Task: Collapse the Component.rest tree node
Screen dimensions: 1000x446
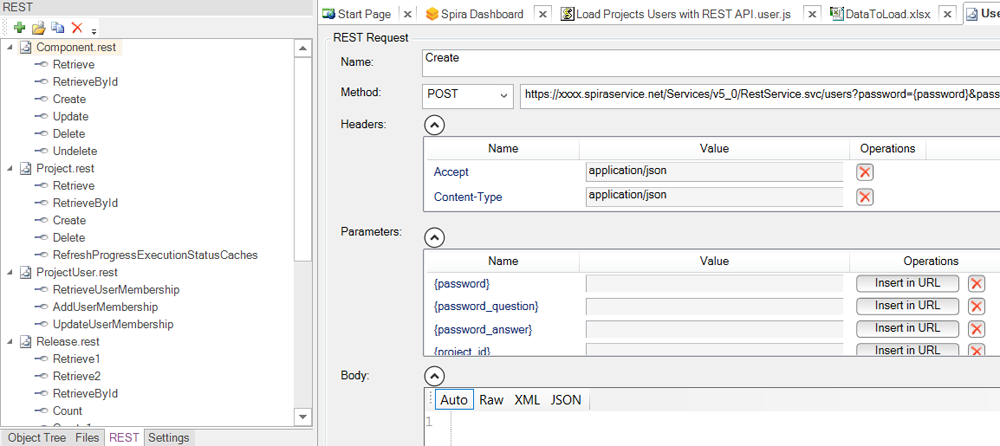Action: click(x=11, y=48)
